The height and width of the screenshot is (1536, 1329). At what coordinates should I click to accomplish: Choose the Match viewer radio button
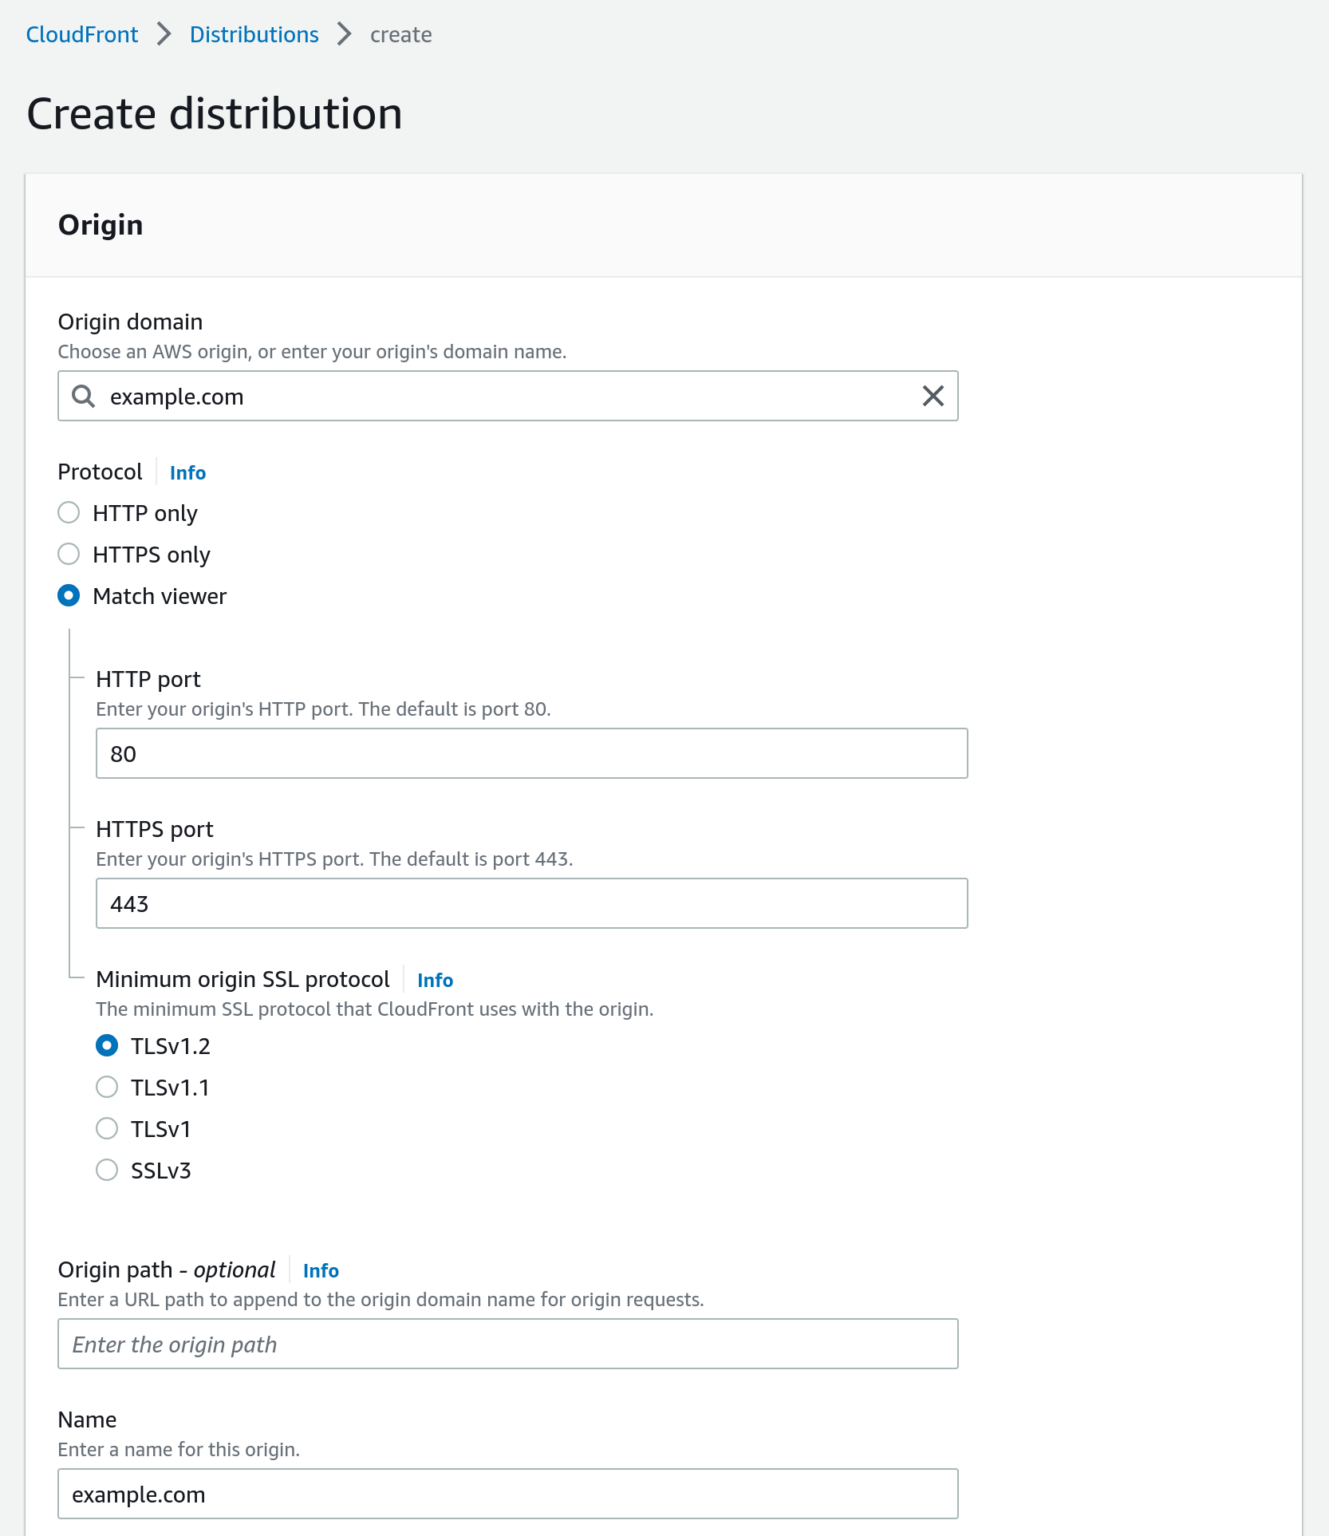(x=69, y=596)
